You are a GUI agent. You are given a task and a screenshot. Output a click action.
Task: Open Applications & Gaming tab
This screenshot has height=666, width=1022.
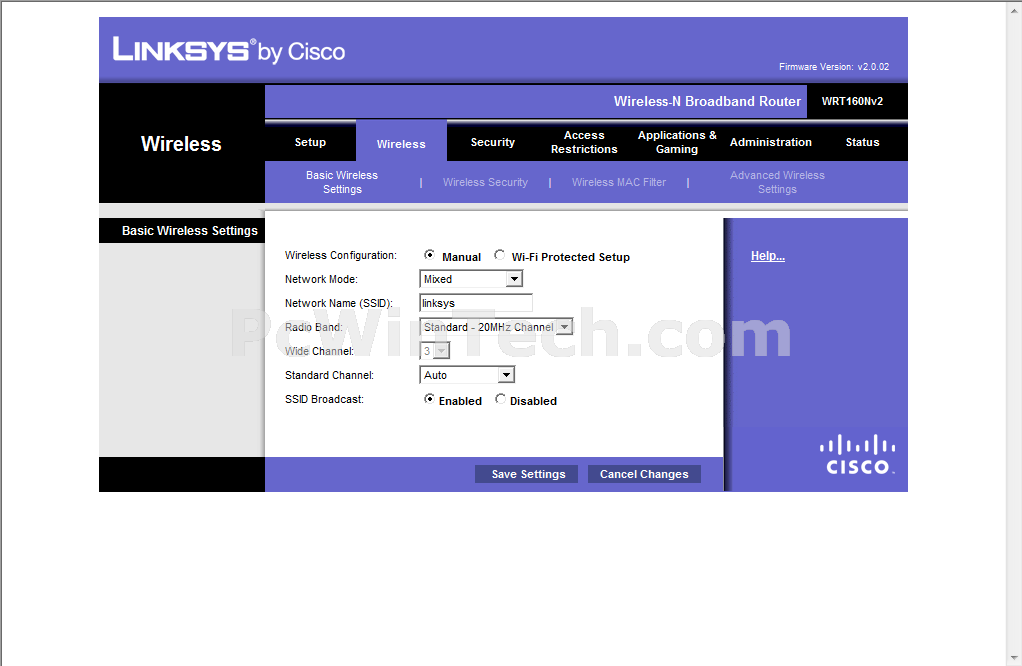[677, 142]
